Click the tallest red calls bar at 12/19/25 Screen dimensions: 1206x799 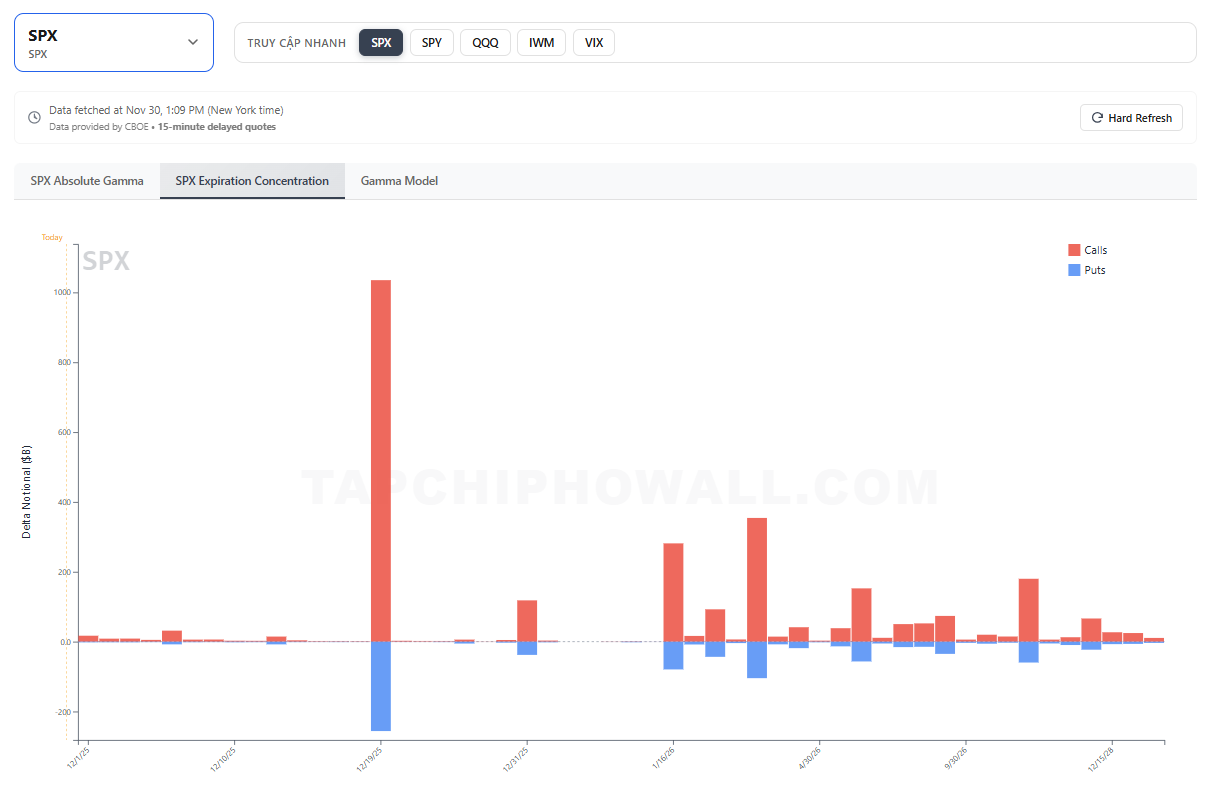[381, 460]
